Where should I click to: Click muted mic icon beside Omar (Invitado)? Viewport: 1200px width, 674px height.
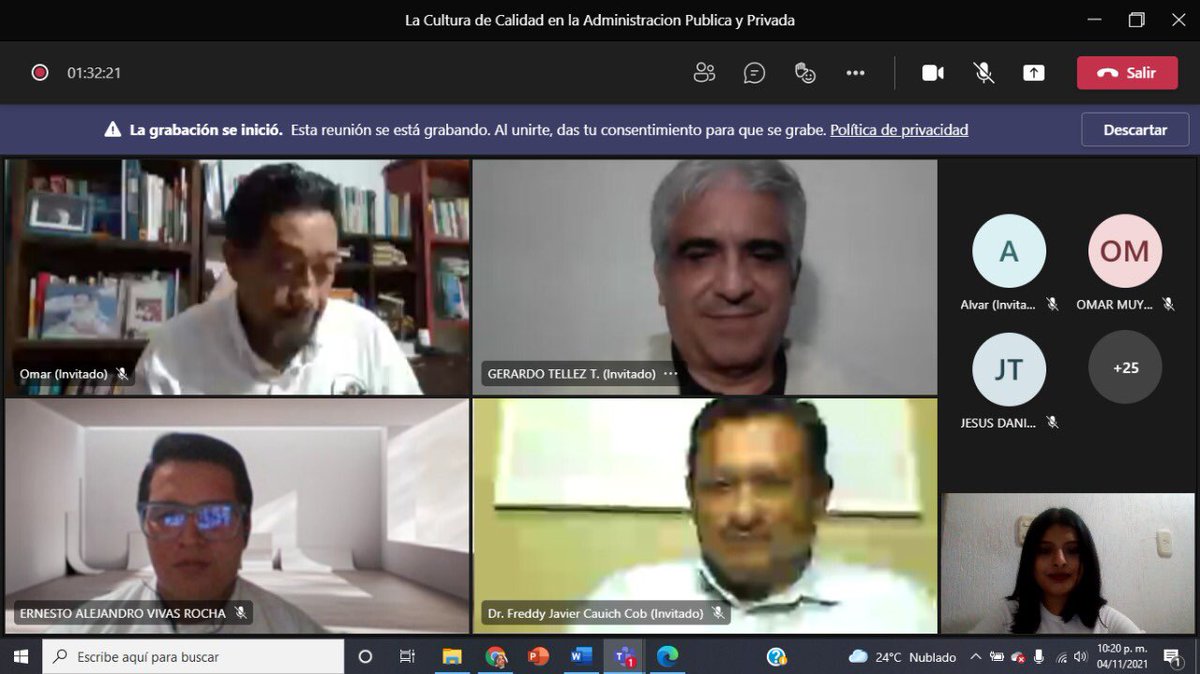pyautogui.click(x=122, y=374)
